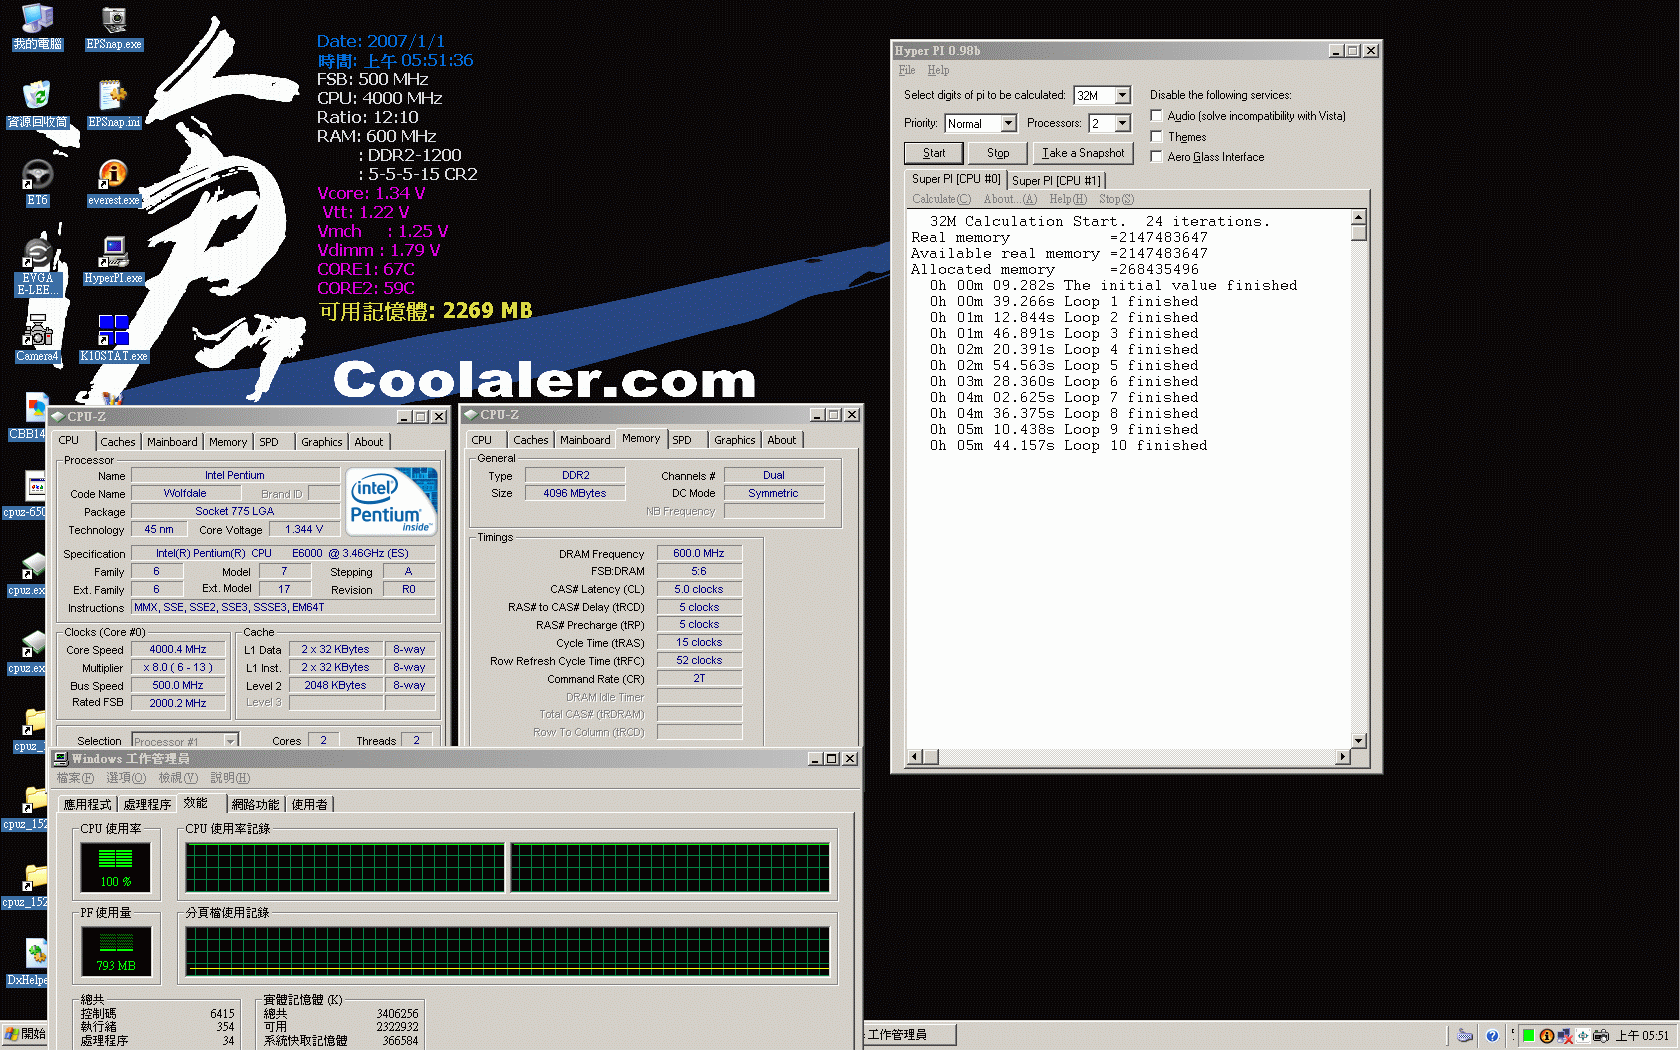The image size is (1680, 1050).
Task: Click the horizontal scrollbar thumb in Hyper PI output
Action: 930,757
